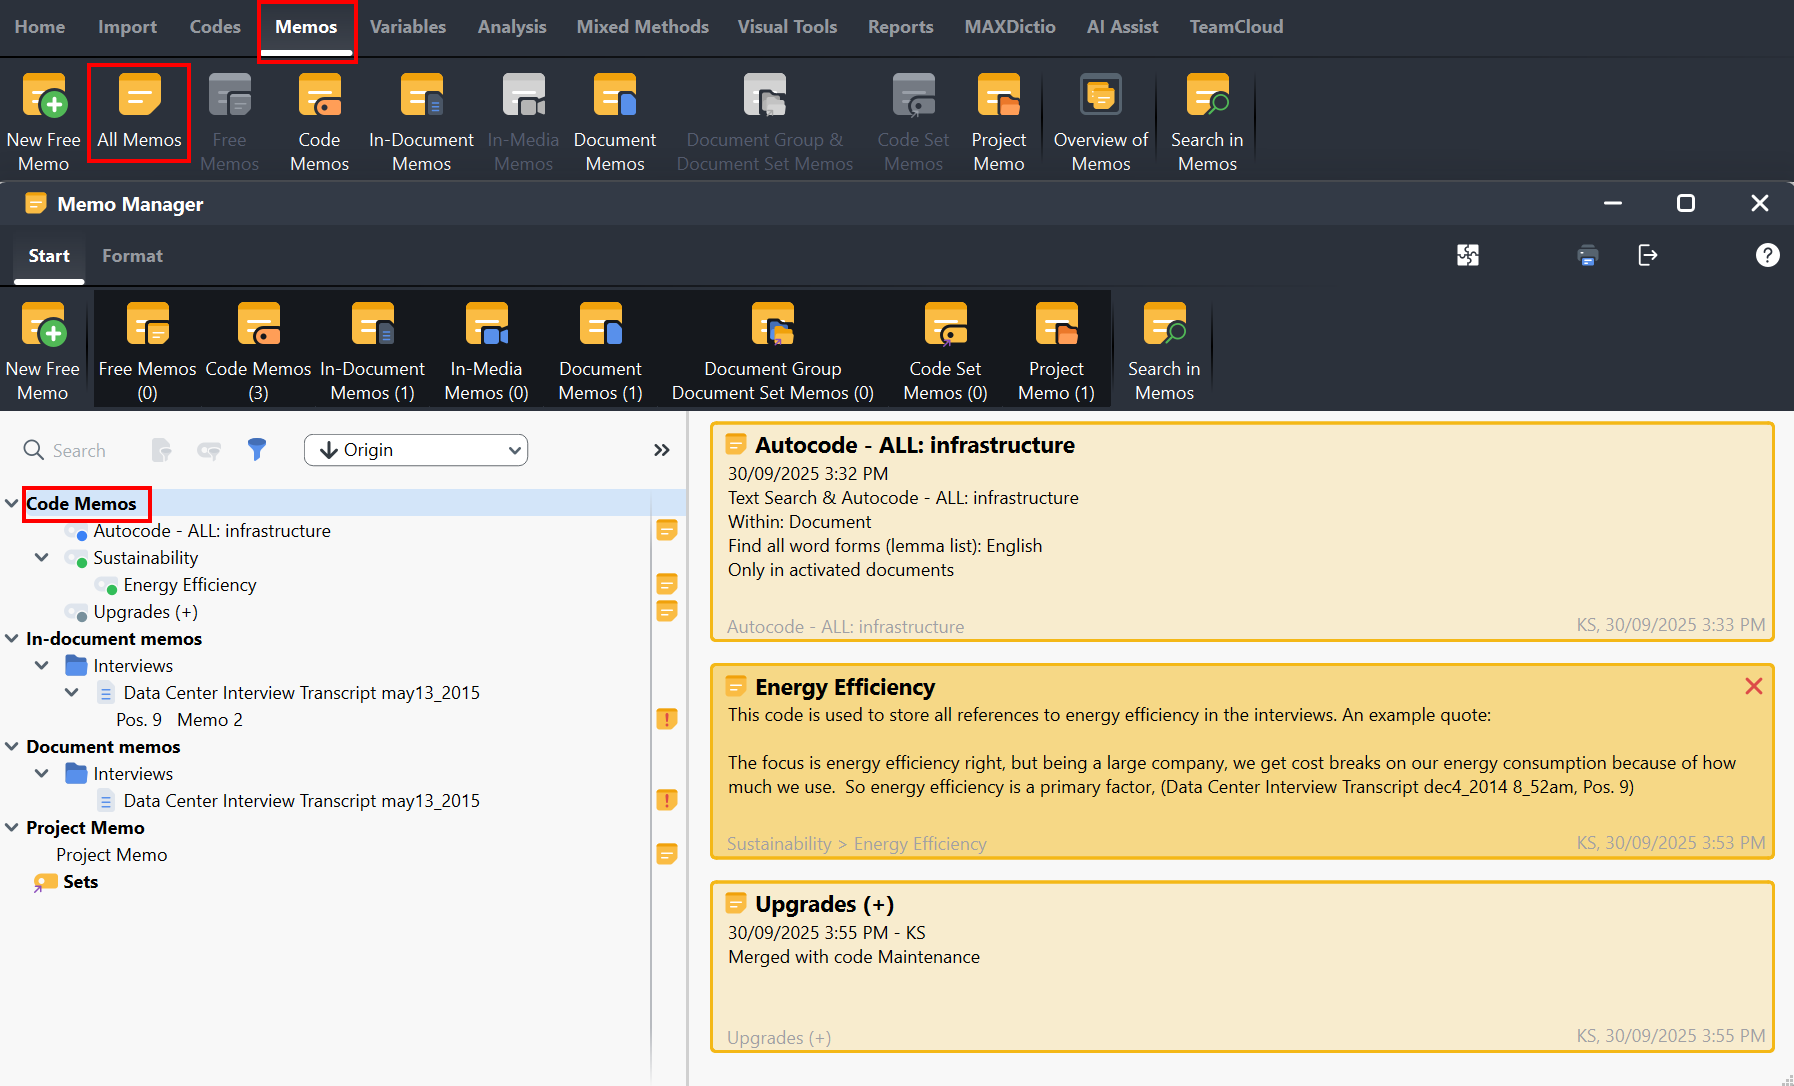The height and width of the screenshot is (1086, 1794).
Task: Open Memo Manager help
Action: point(1767,255)
